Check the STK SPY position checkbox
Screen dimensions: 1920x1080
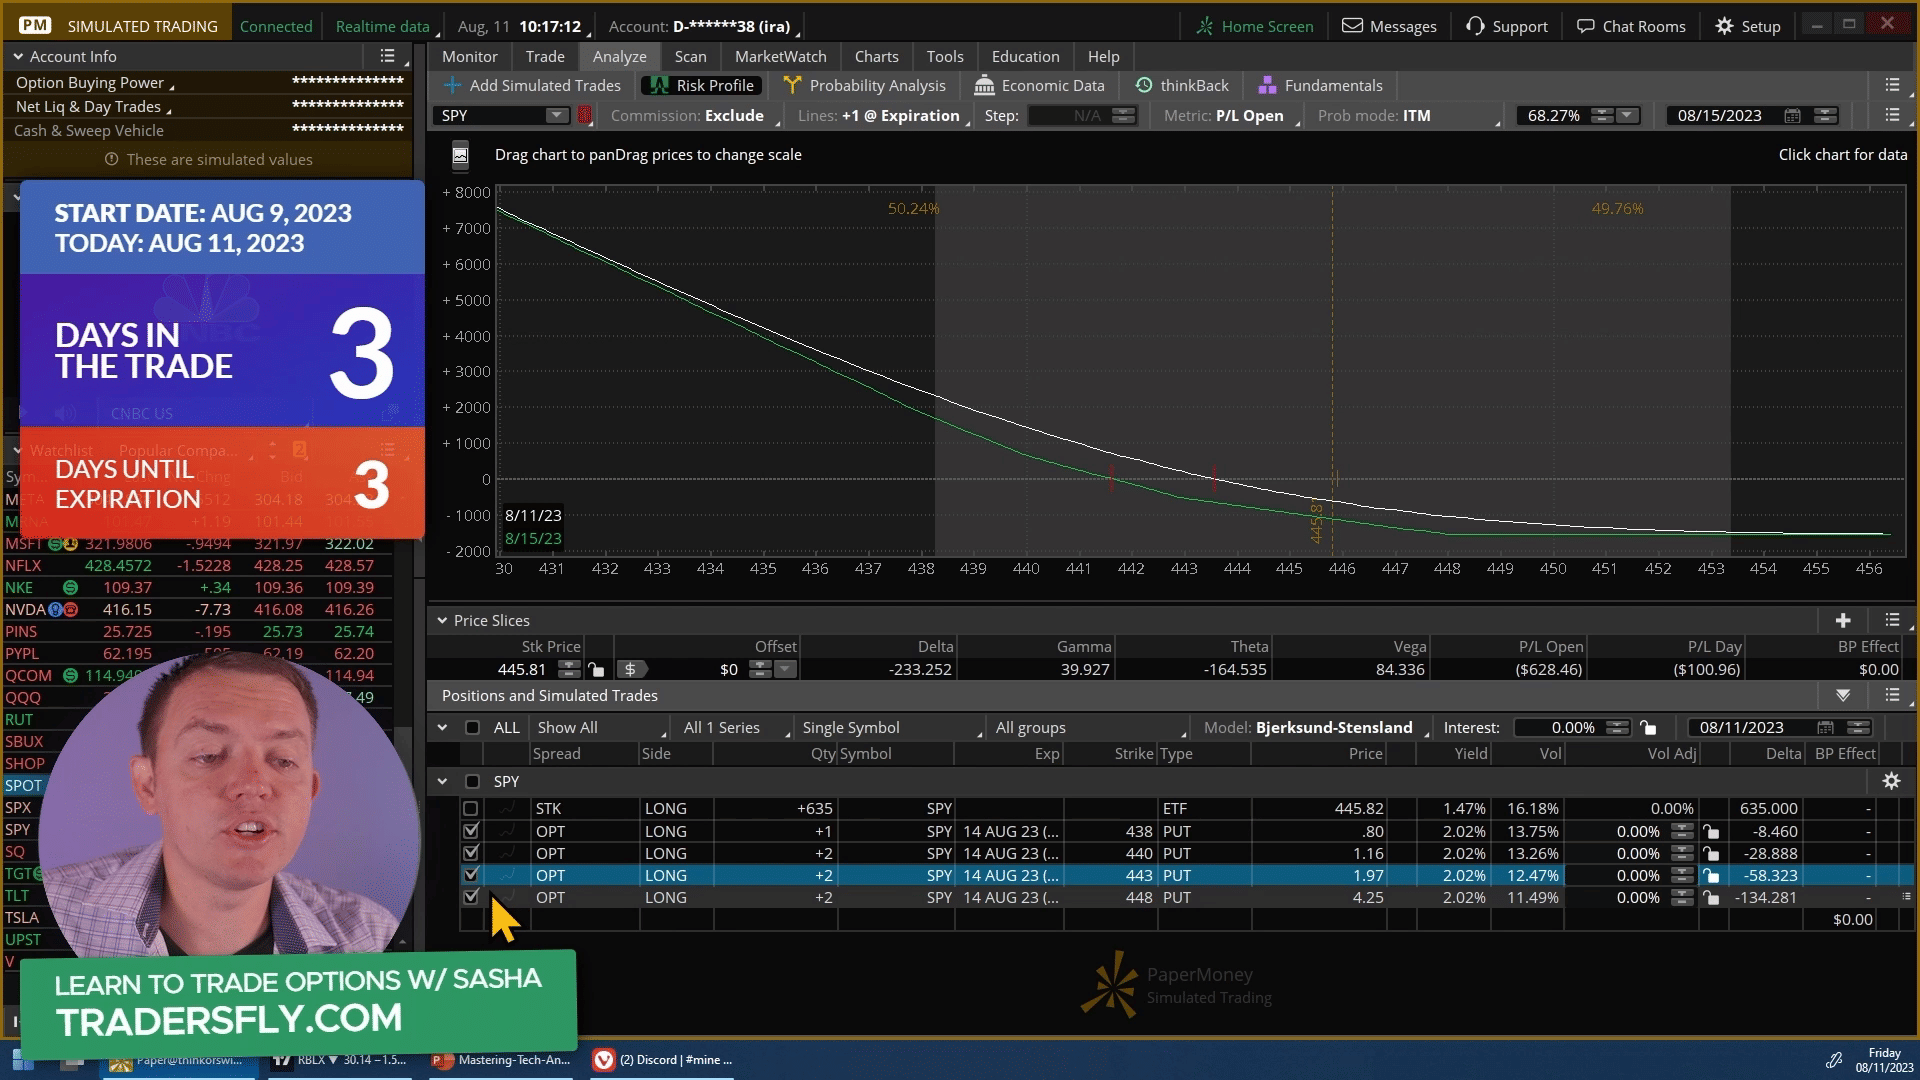471,808
